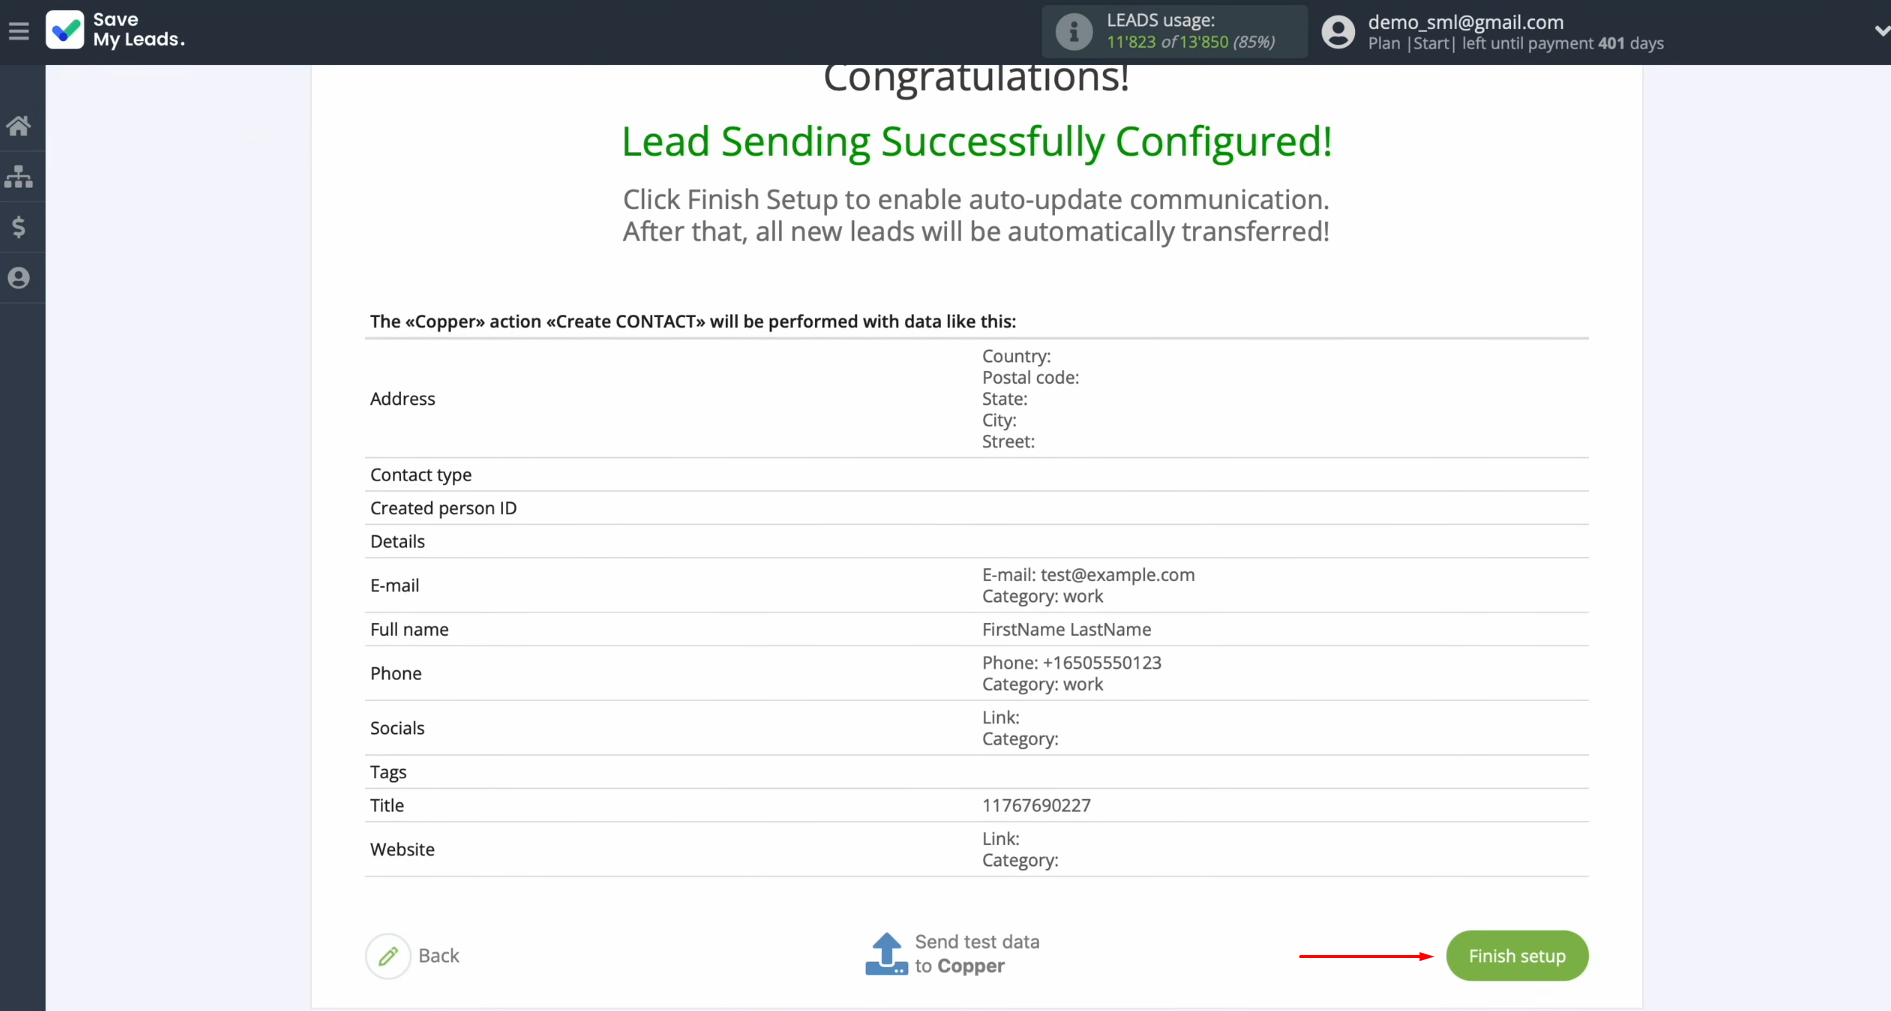Click the Phone value +16505550123
This screenshot has width=1891, height=1011.
tap(1101, 663)
